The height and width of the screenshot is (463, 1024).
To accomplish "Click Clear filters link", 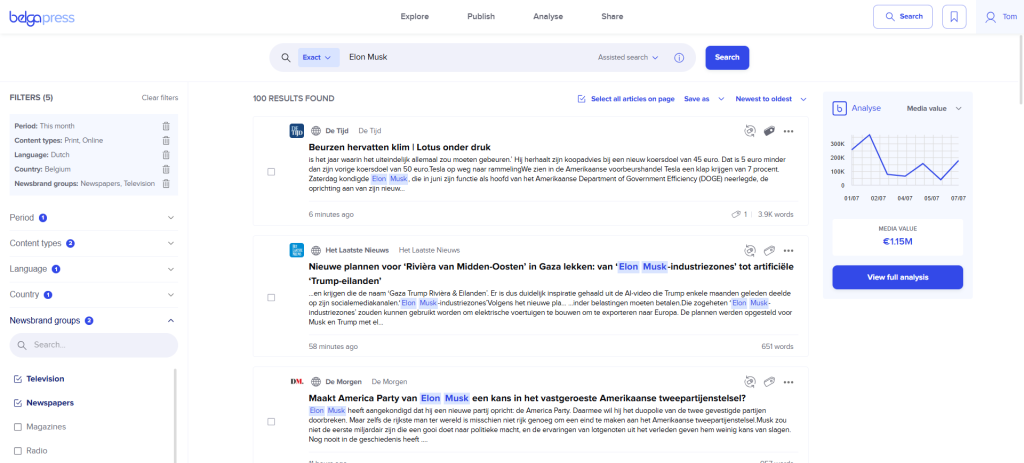I will point(160,98).
